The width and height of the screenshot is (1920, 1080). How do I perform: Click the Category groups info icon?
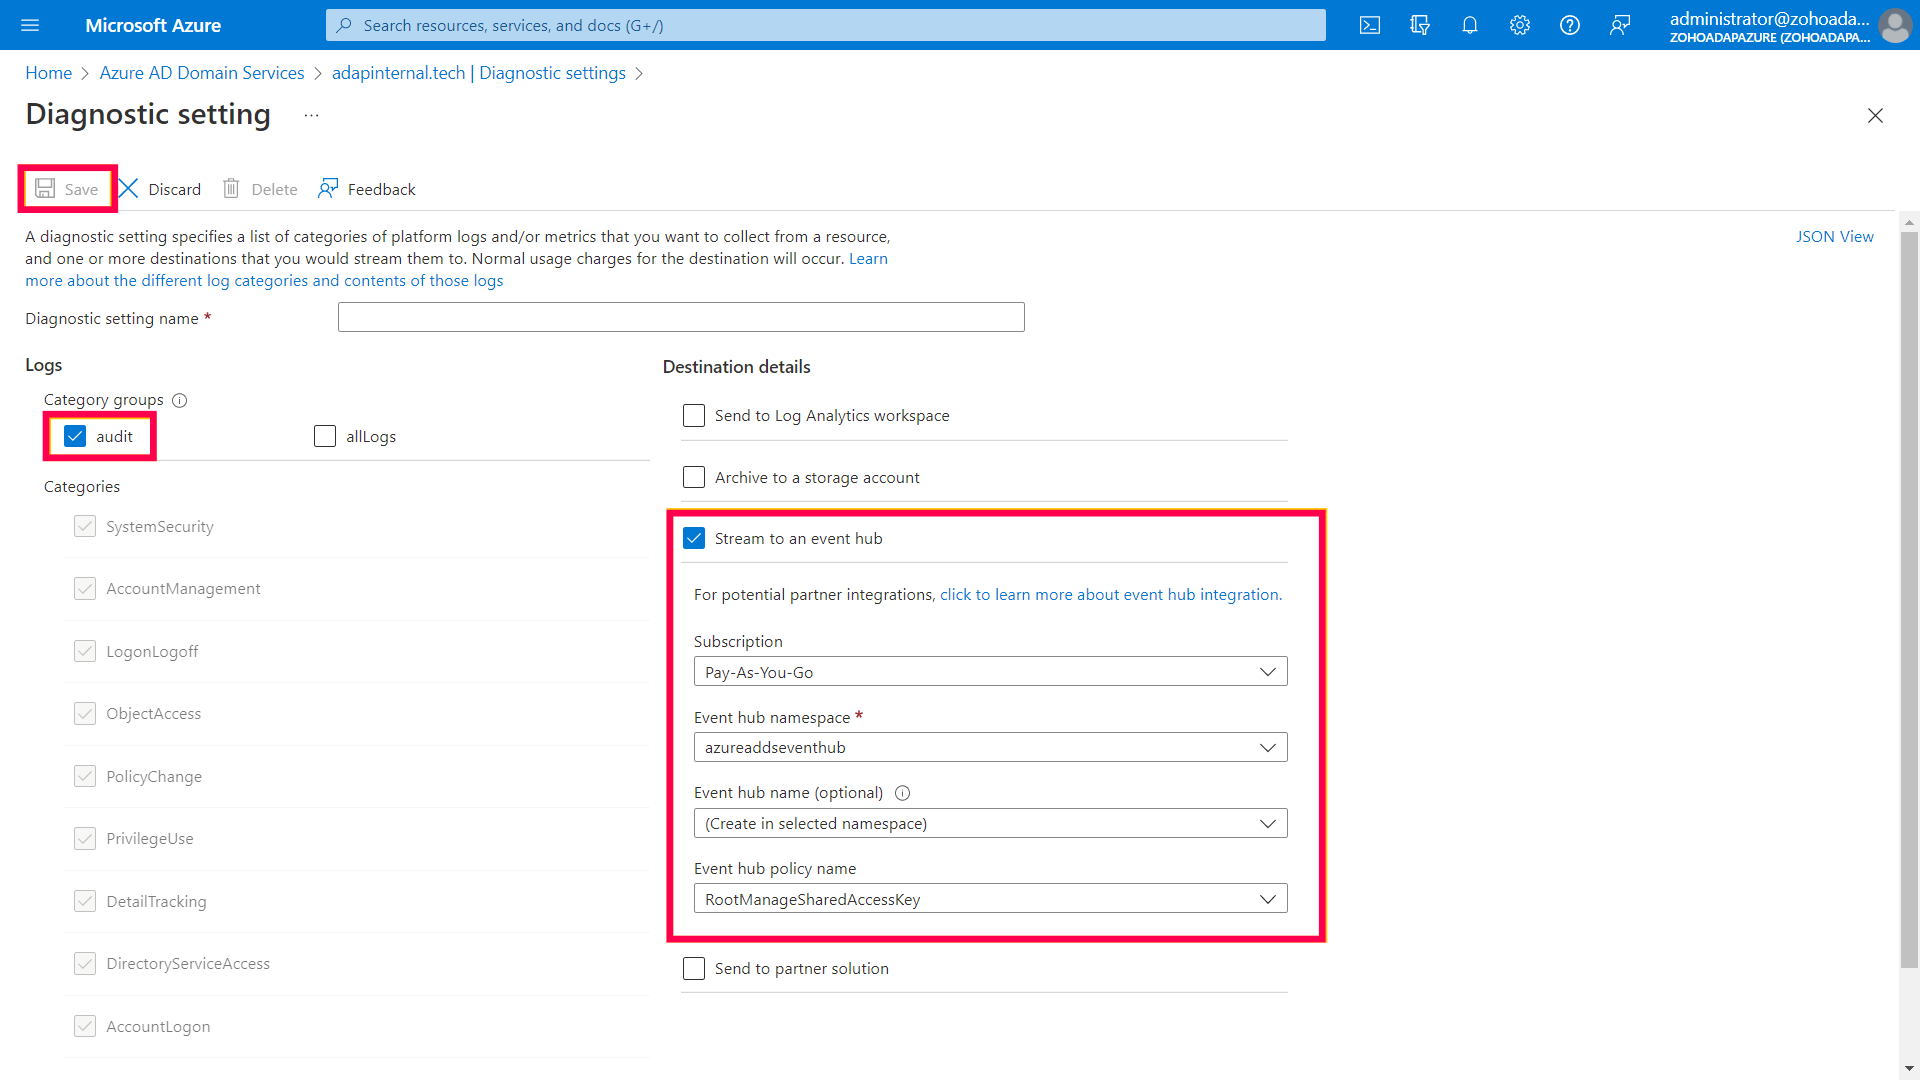tap(180, 400)
